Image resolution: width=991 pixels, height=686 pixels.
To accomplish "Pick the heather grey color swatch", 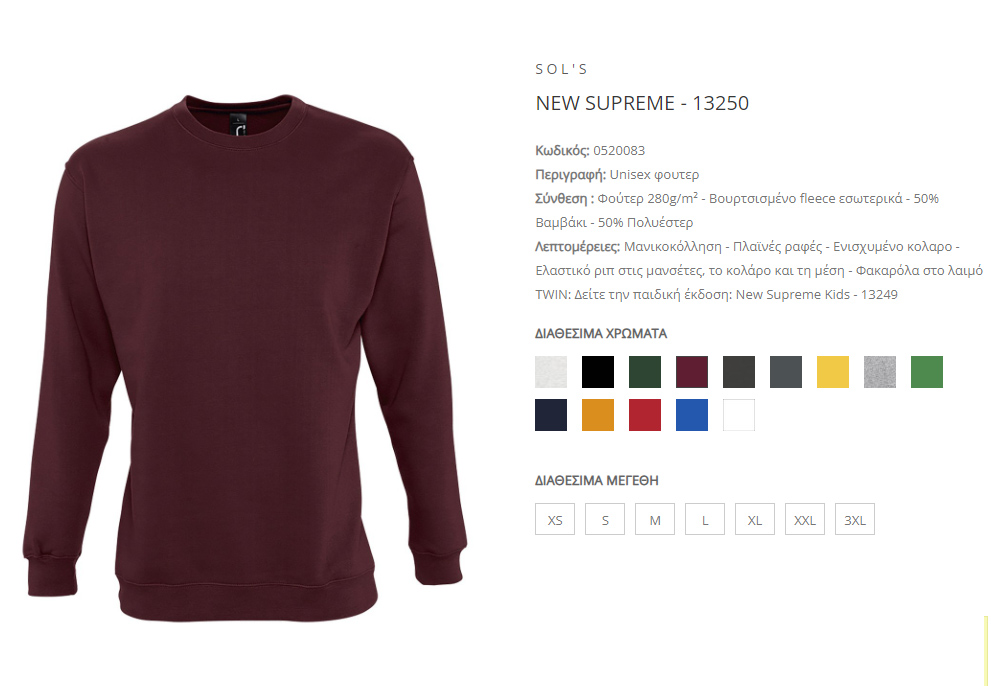I will pos(880,372).
